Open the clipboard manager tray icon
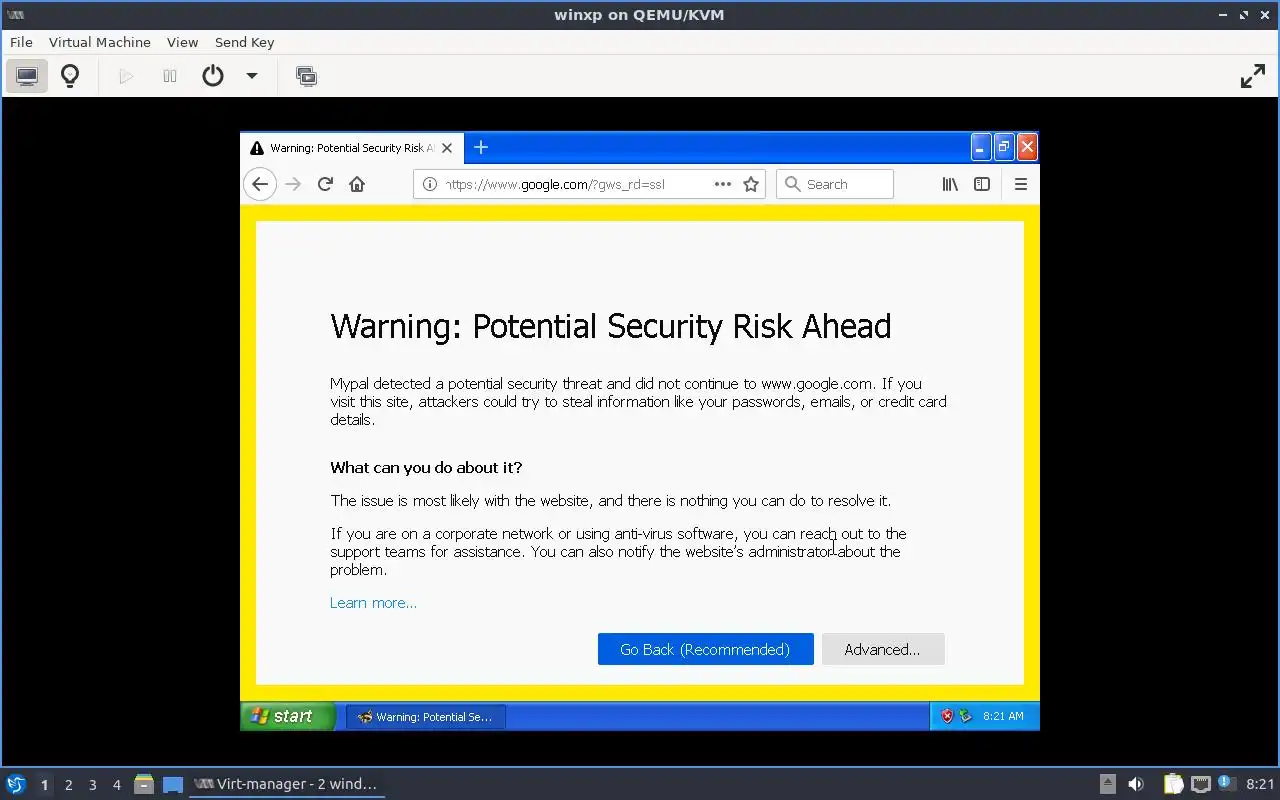 1173,784
